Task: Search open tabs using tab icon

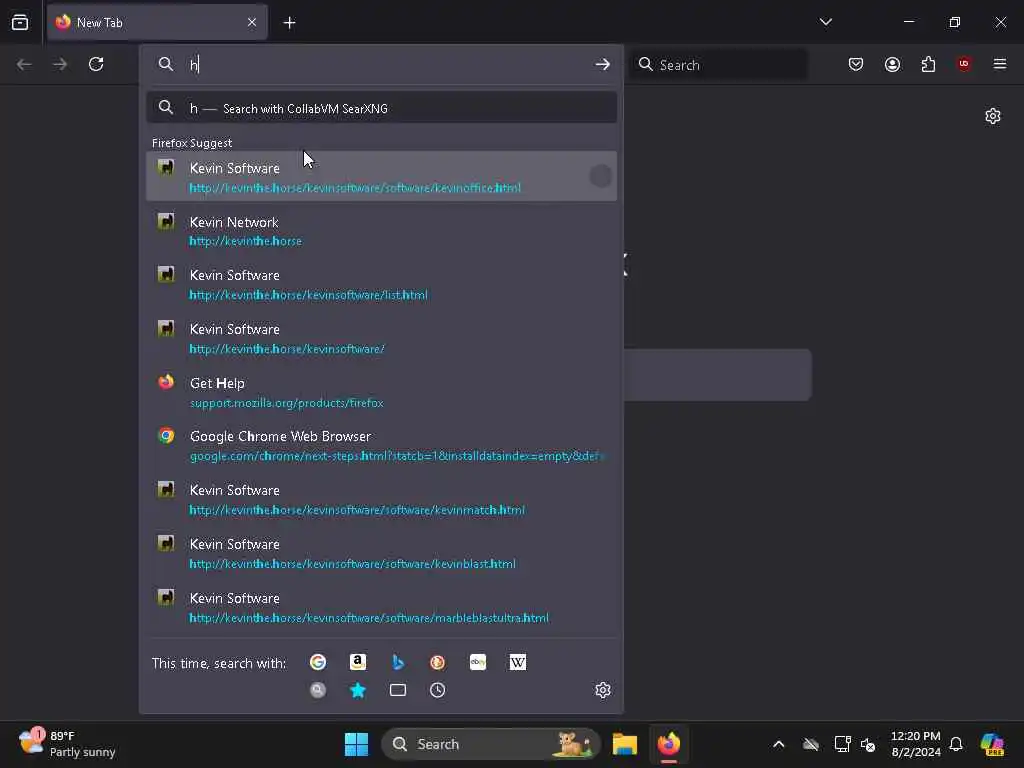Action: coord(398,690)
